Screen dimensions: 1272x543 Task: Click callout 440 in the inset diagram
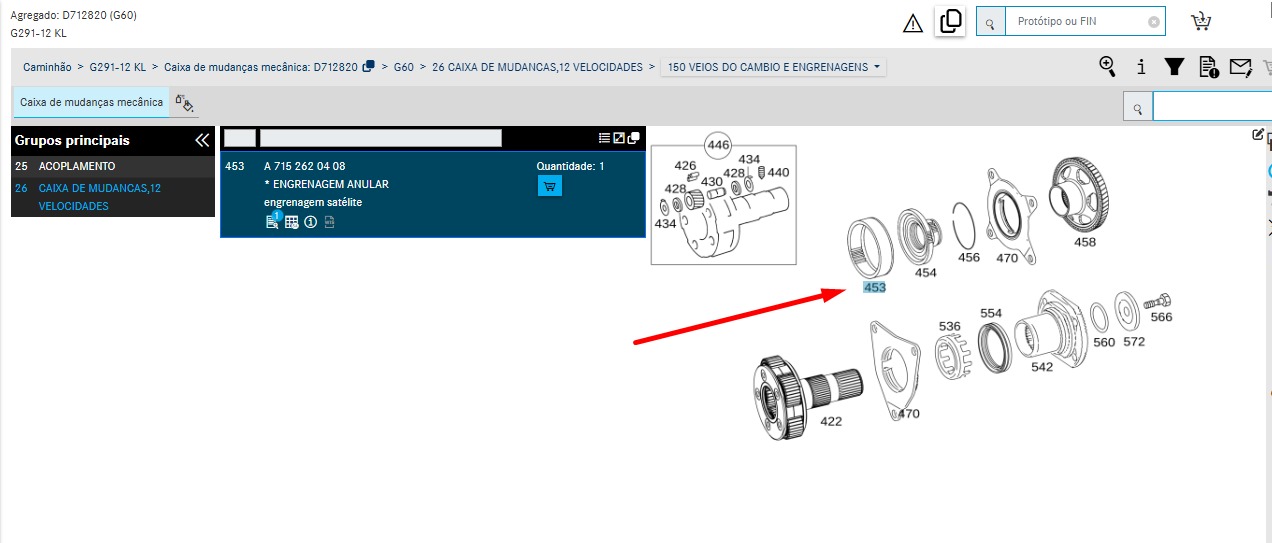[778, 172]
